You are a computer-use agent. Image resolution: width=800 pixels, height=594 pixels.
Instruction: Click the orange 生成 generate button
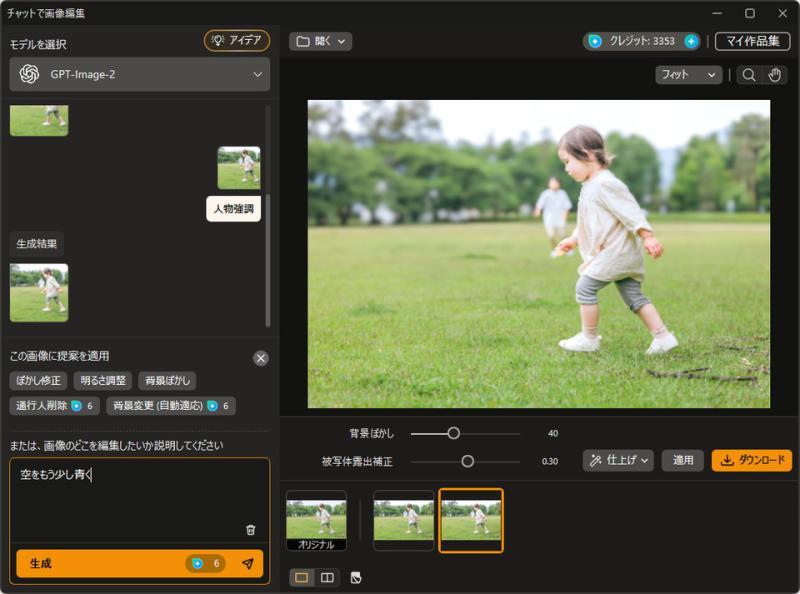(x=140, y=563)
